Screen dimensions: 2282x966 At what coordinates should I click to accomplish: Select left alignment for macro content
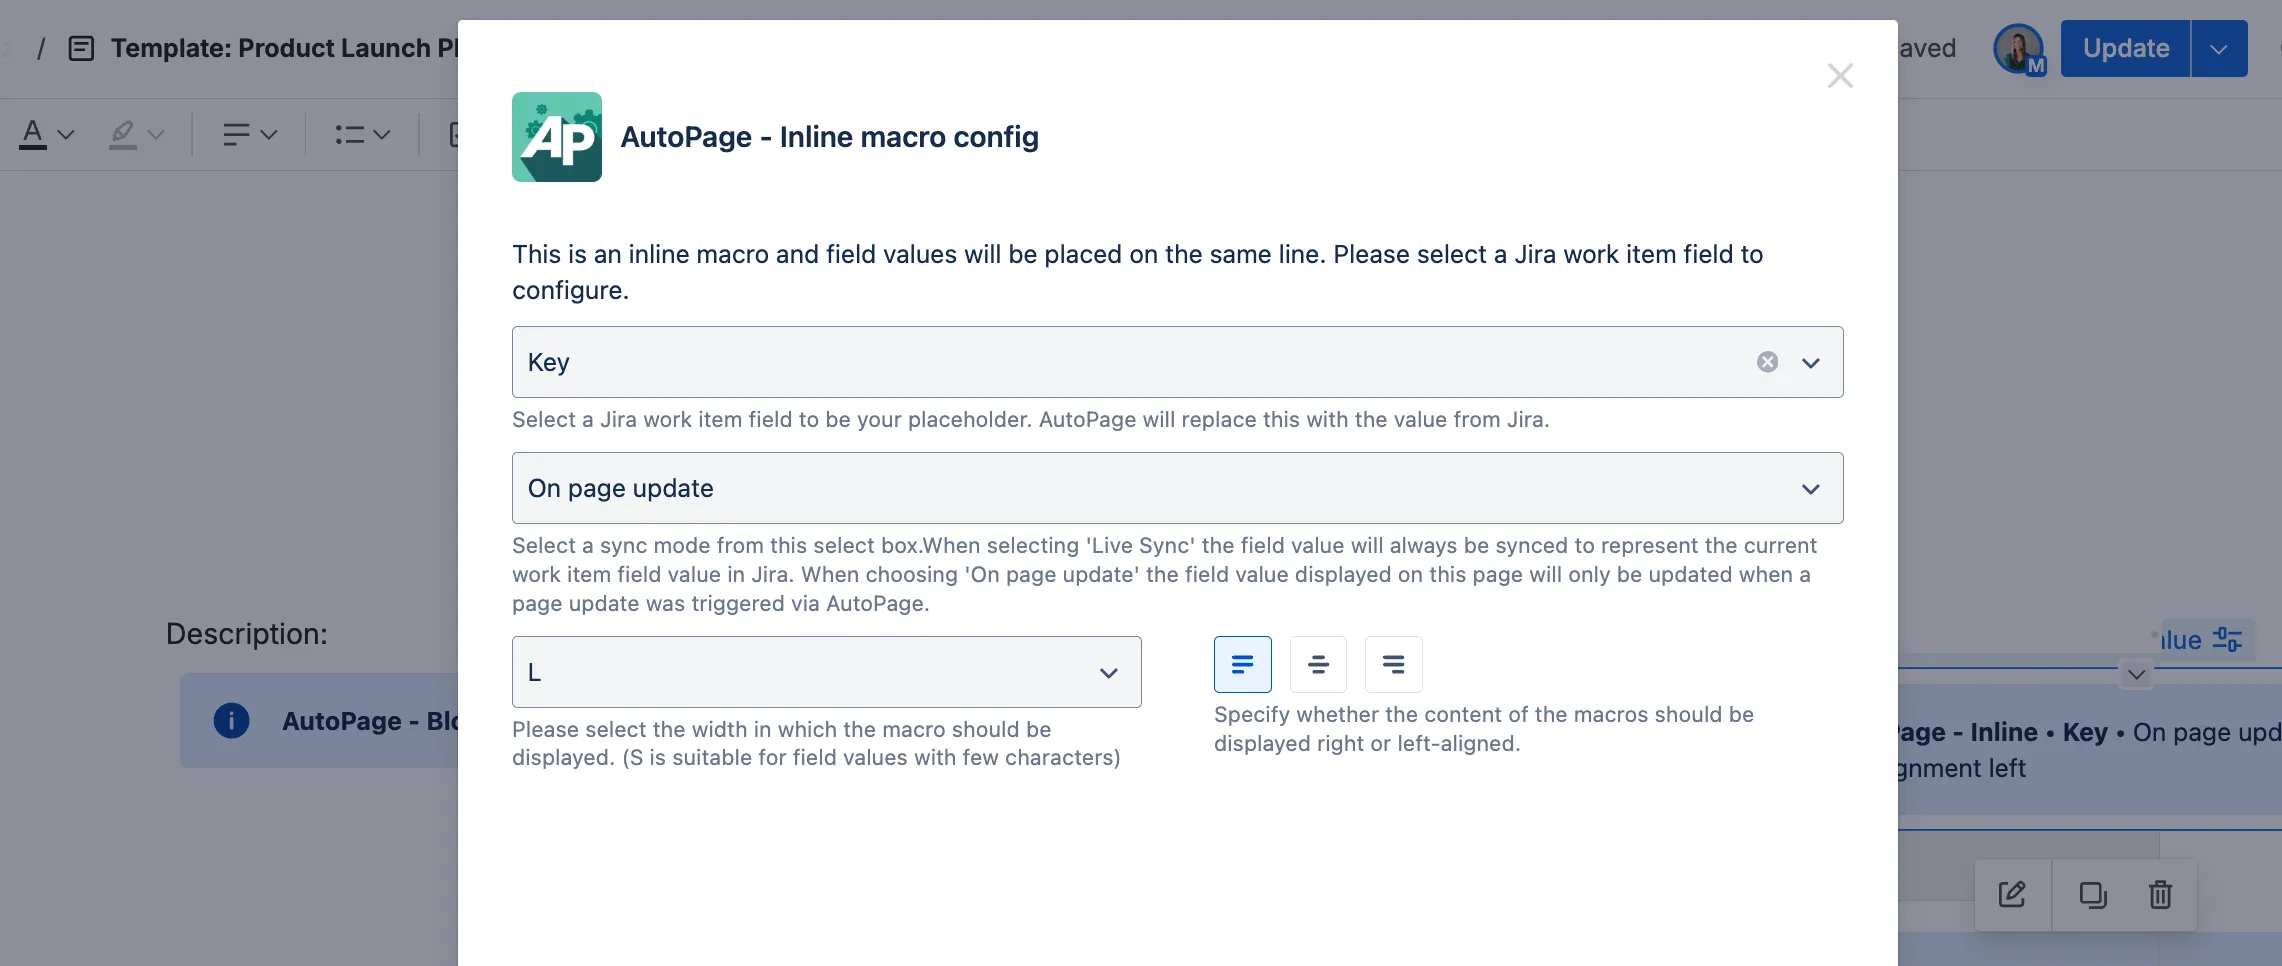1242,664
